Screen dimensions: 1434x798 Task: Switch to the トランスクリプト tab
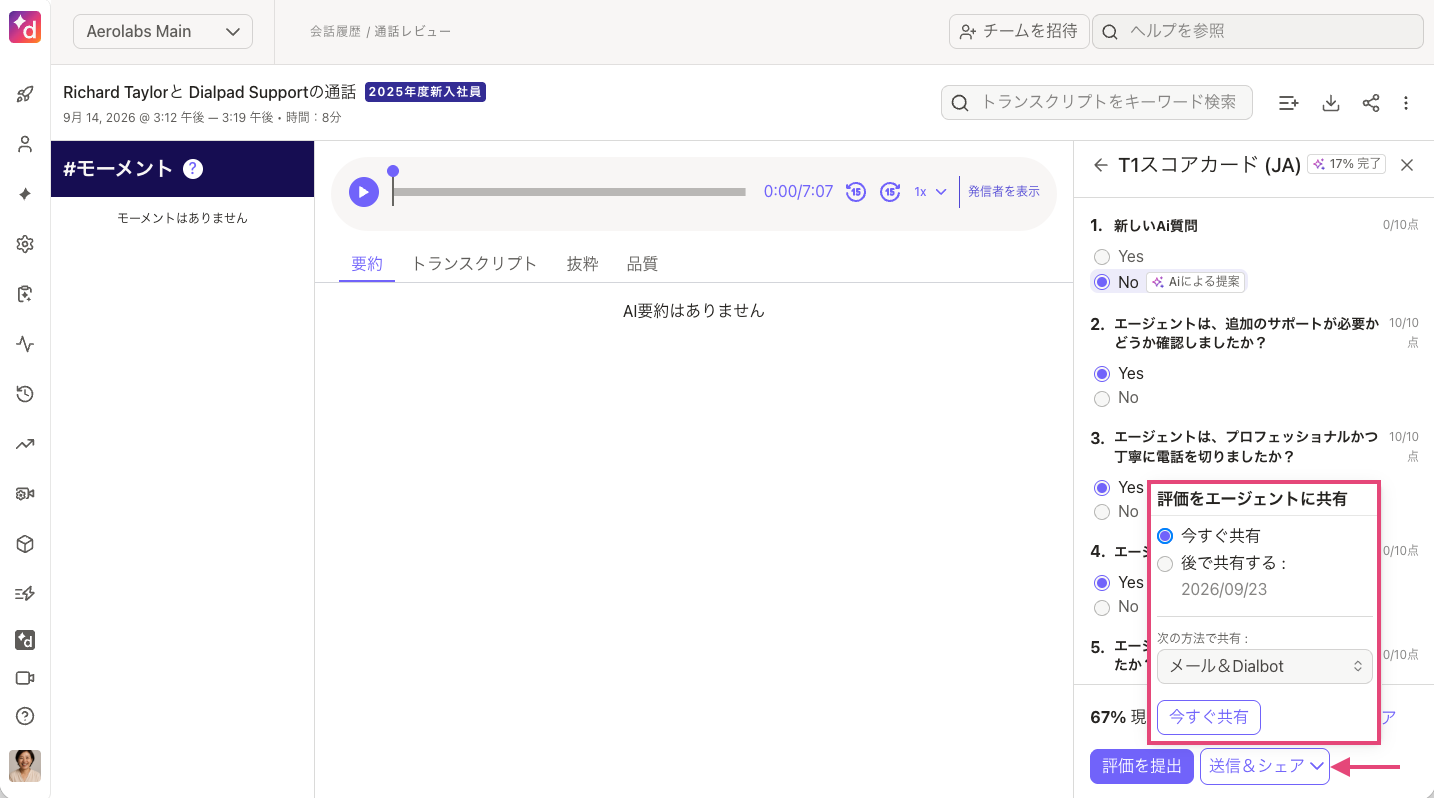[x=474, y=264]
